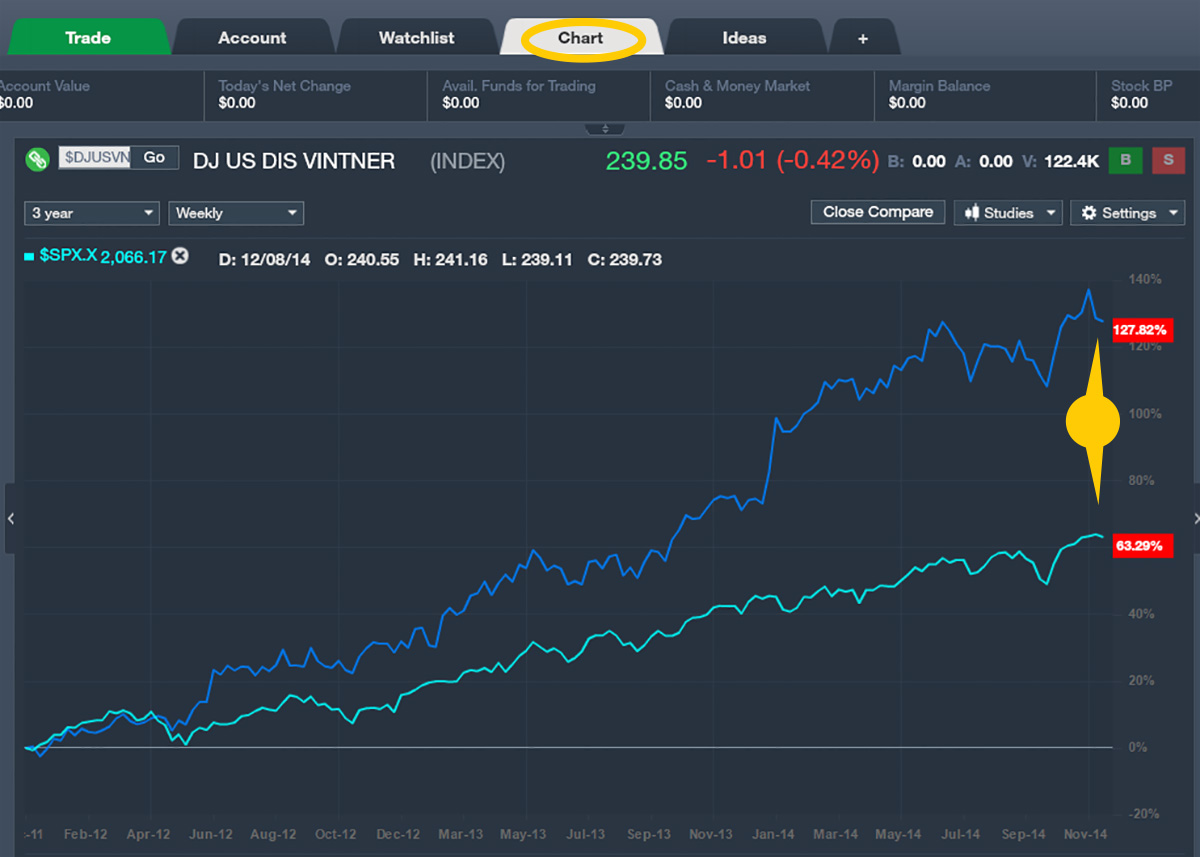
Task: Click the Close Compare button
Action: [878, 212]
